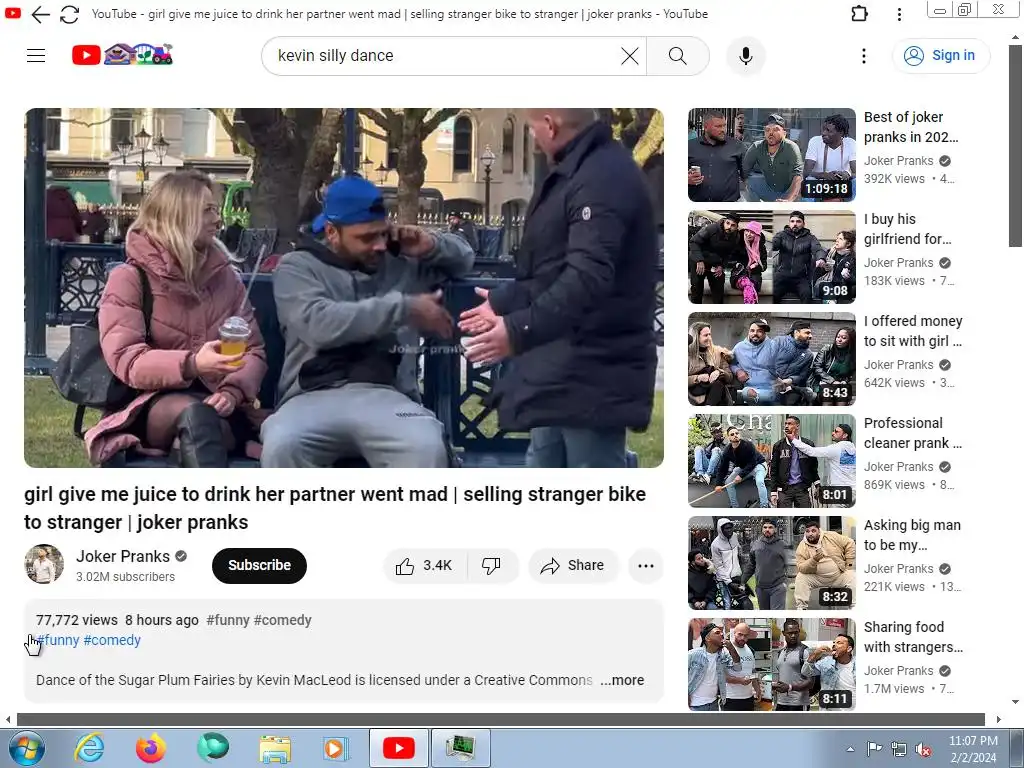Launch Firefox from taskbar
This screenshot has width=1024, height=768.
tap(151, 748)
